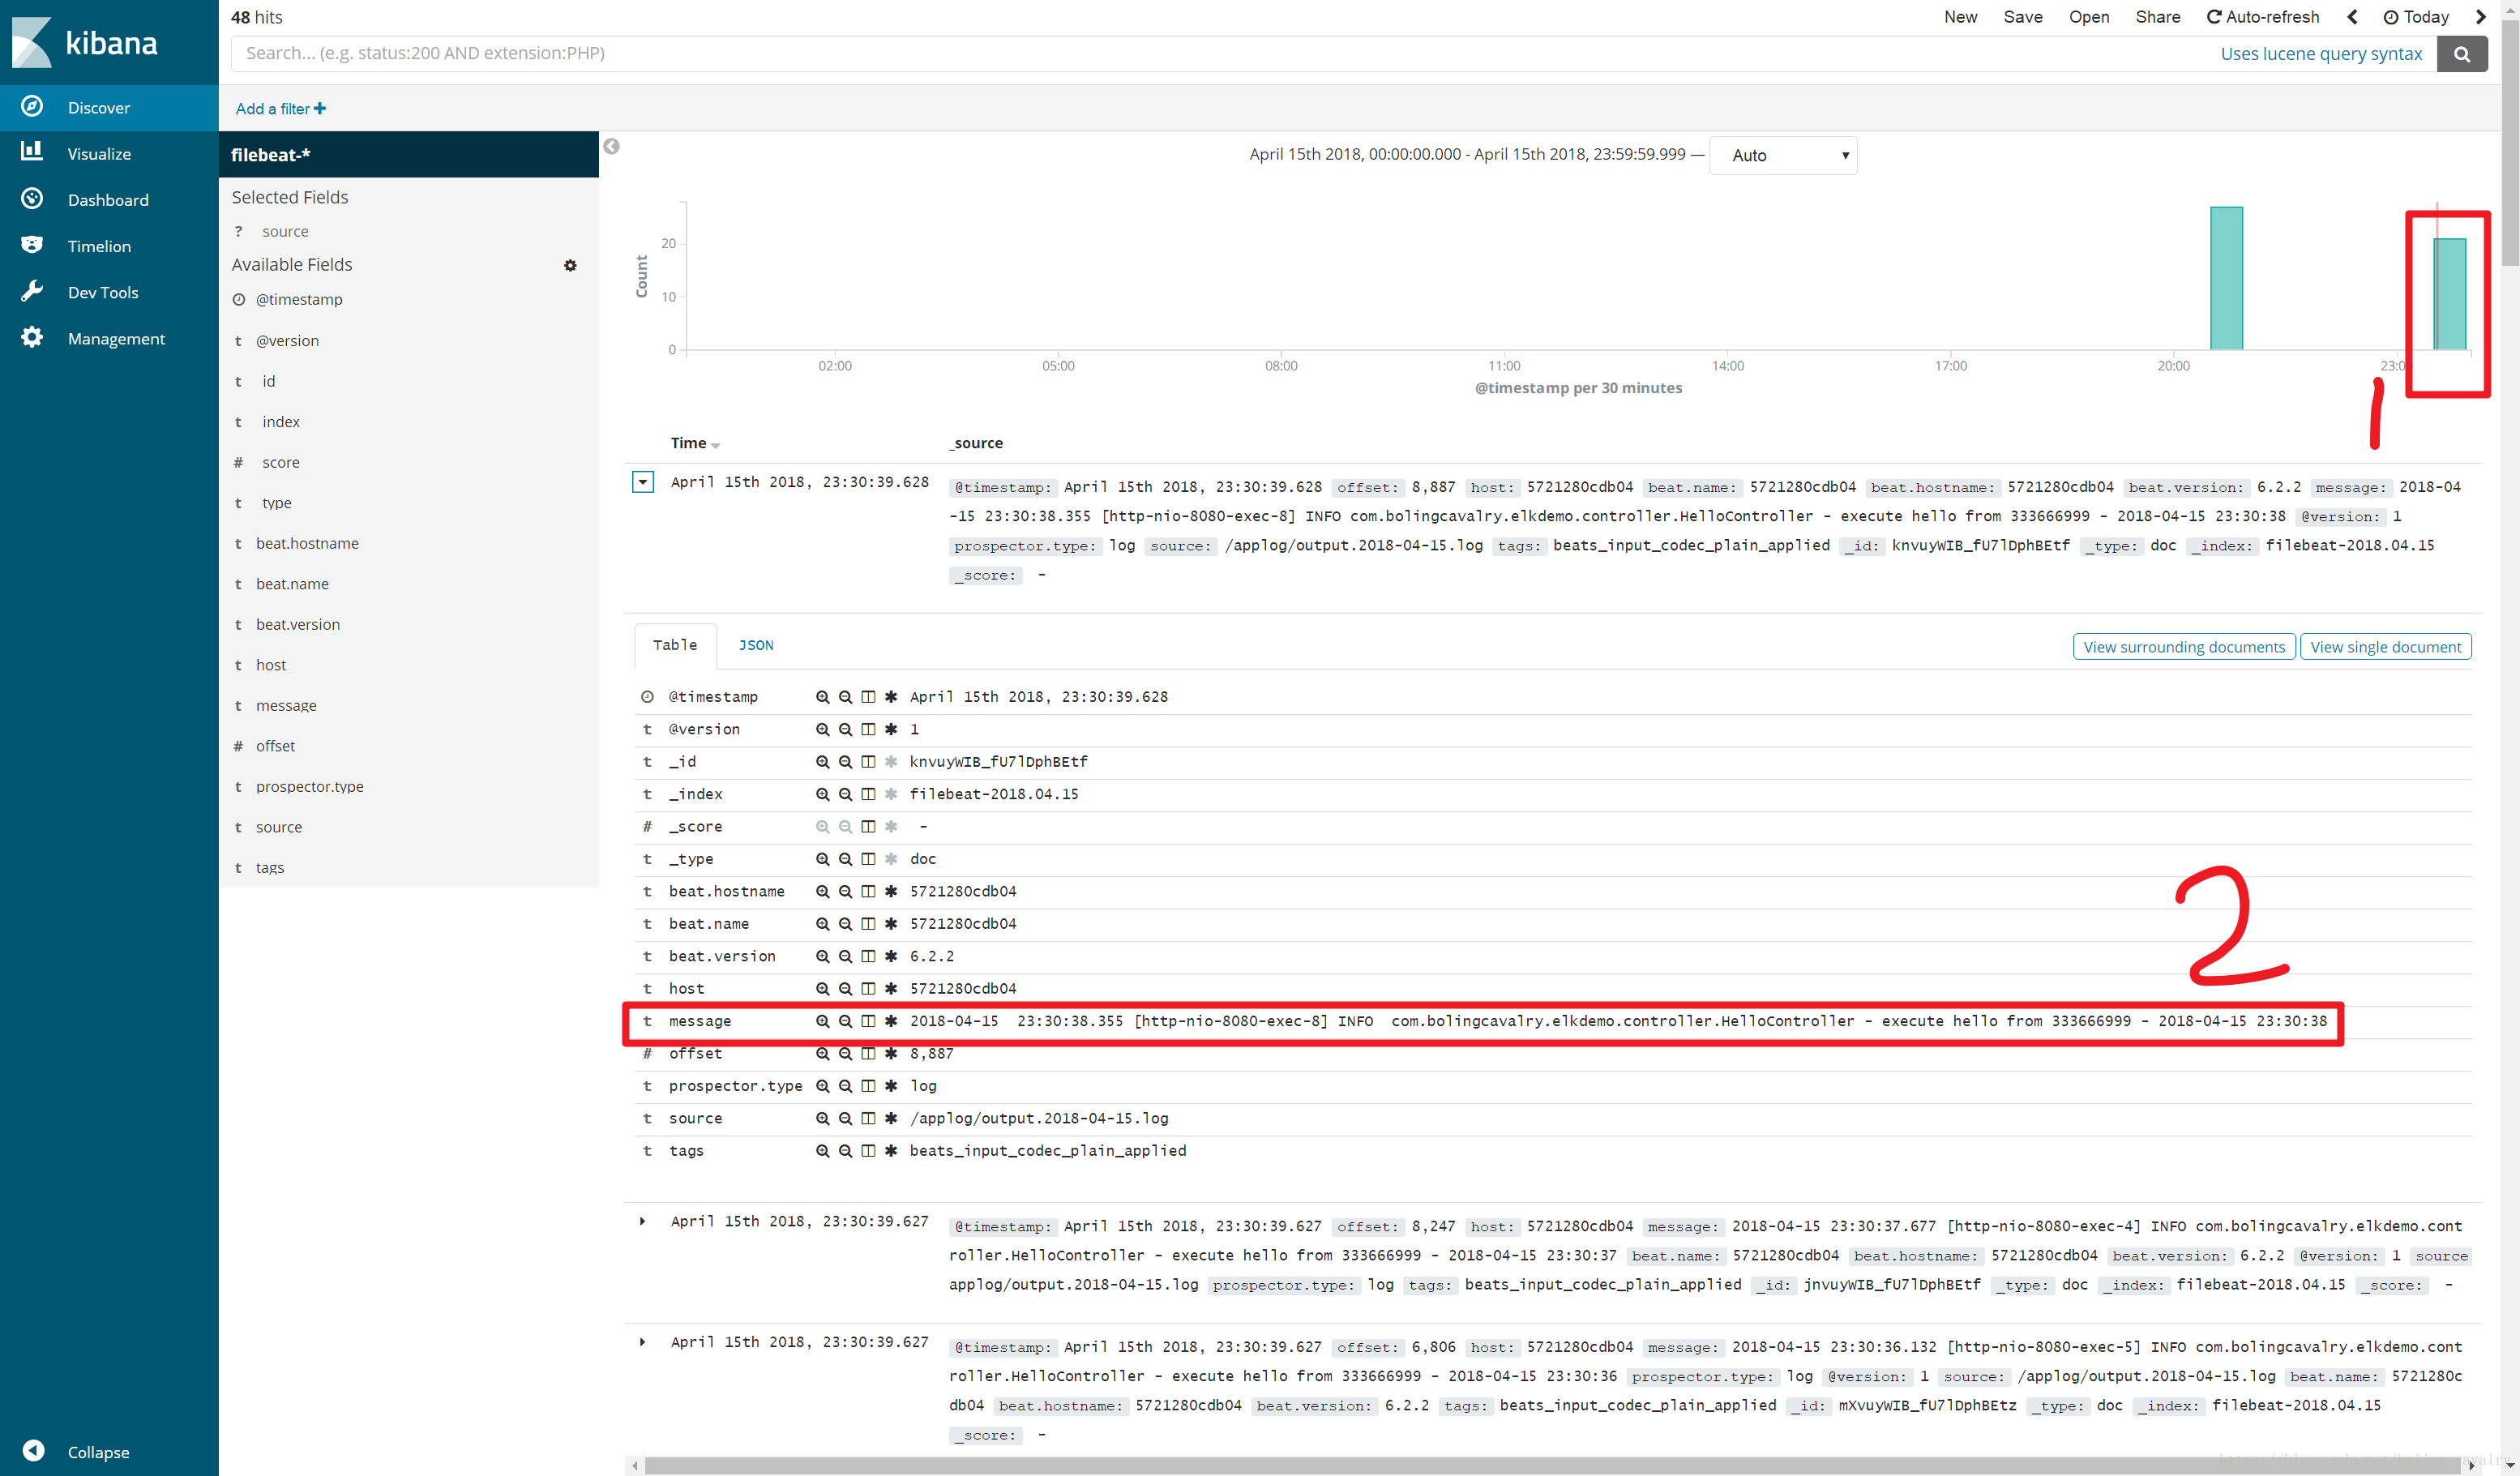
Task: Filter for field present on host row
Action: (x=891, y=989)
